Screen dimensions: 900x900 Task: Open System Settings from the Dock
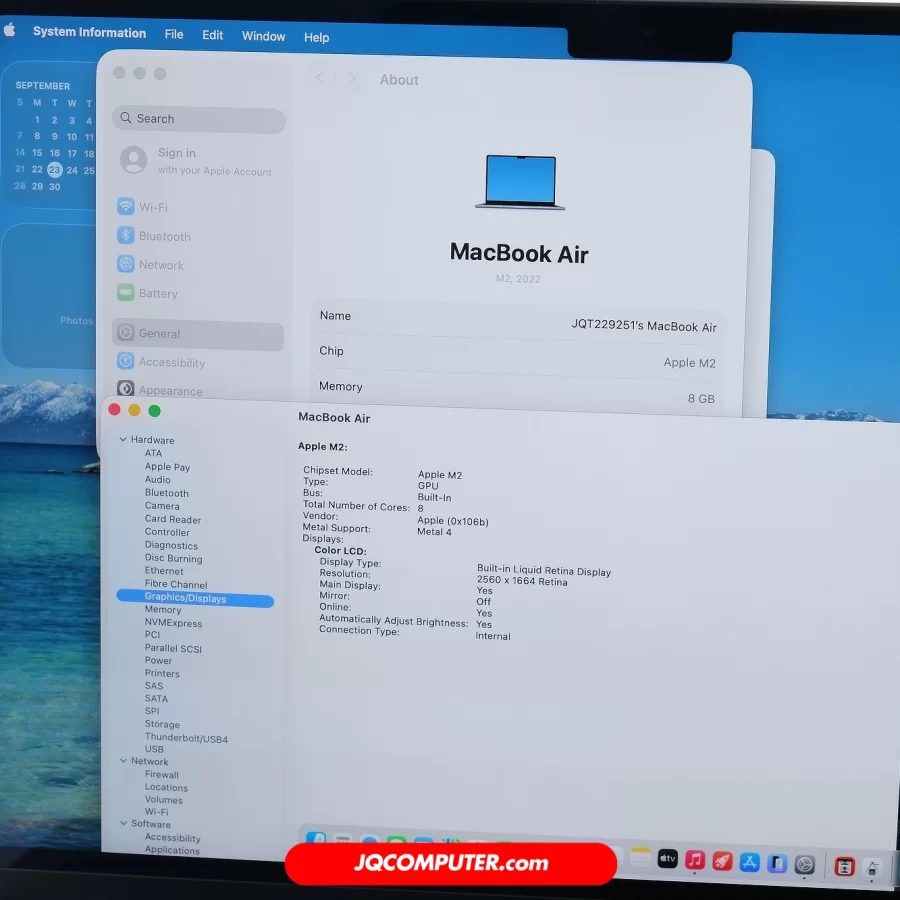pos(805,864)
